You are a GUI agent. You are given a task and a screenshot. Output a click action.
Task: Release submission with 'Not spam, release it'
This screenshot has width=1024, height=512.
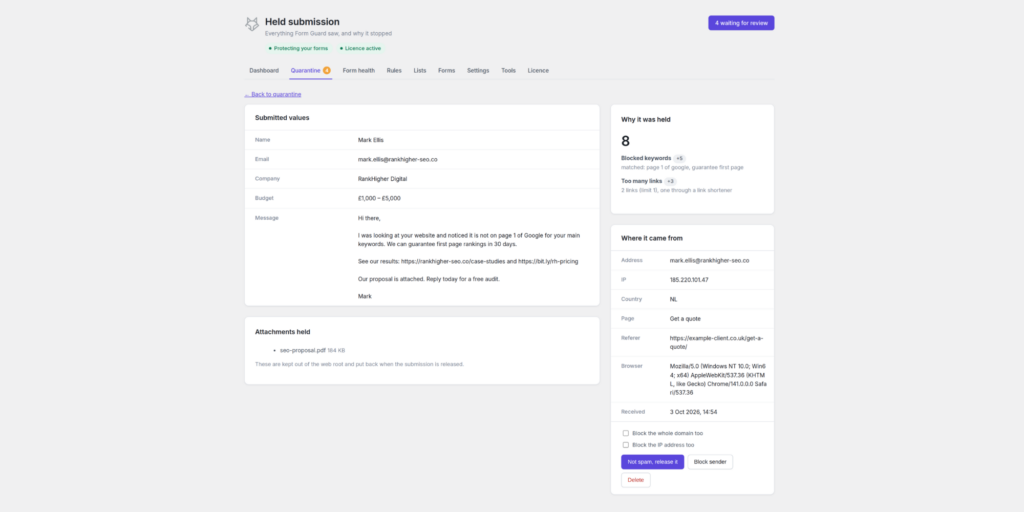click(x=652, y=462)
